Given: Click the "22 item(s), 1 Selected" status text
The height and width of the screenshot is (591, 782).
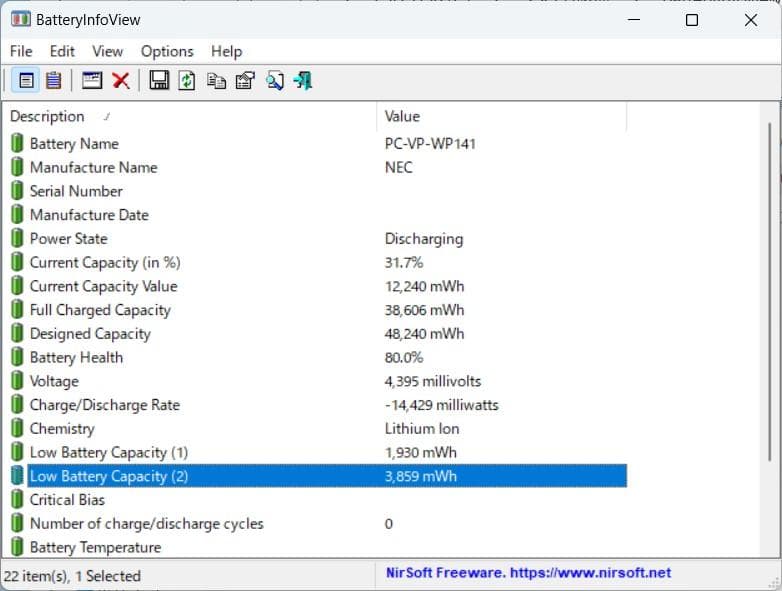Looking at the screenshot, I should coord(72,576).
